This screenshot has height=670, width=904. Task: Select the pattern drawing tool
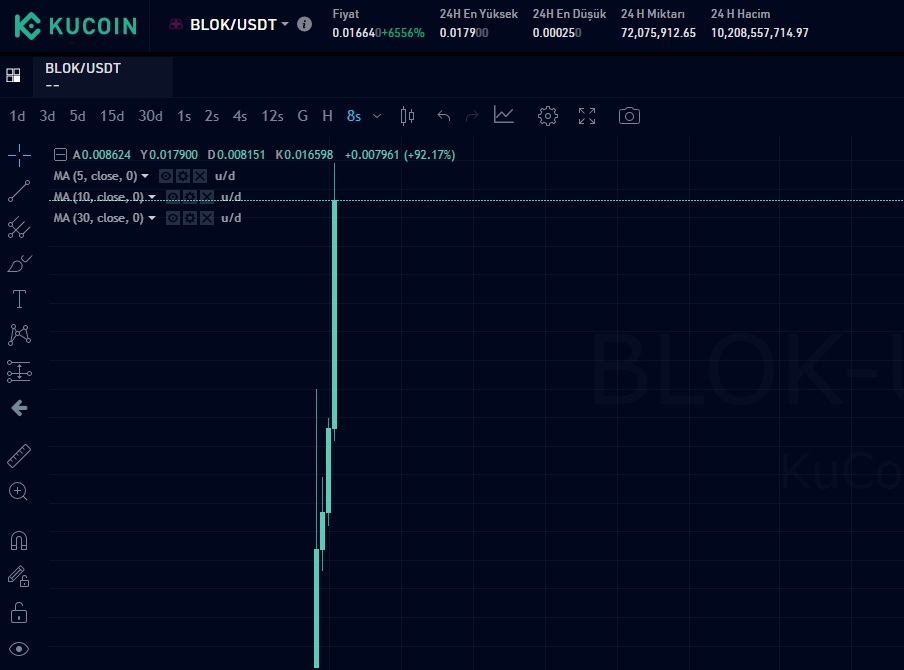(x=19, y=334)
